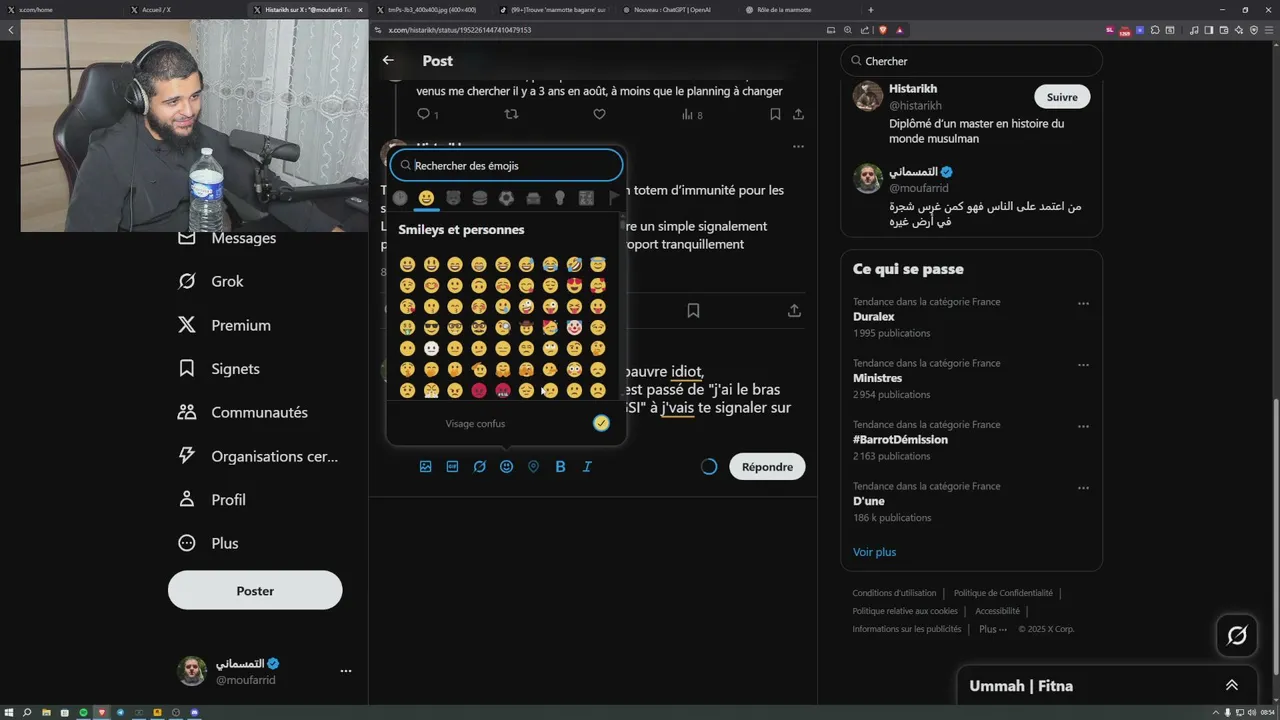1280x720 pixels.
Task: Expand the footer Plus menu
Action: pos(993,629)
